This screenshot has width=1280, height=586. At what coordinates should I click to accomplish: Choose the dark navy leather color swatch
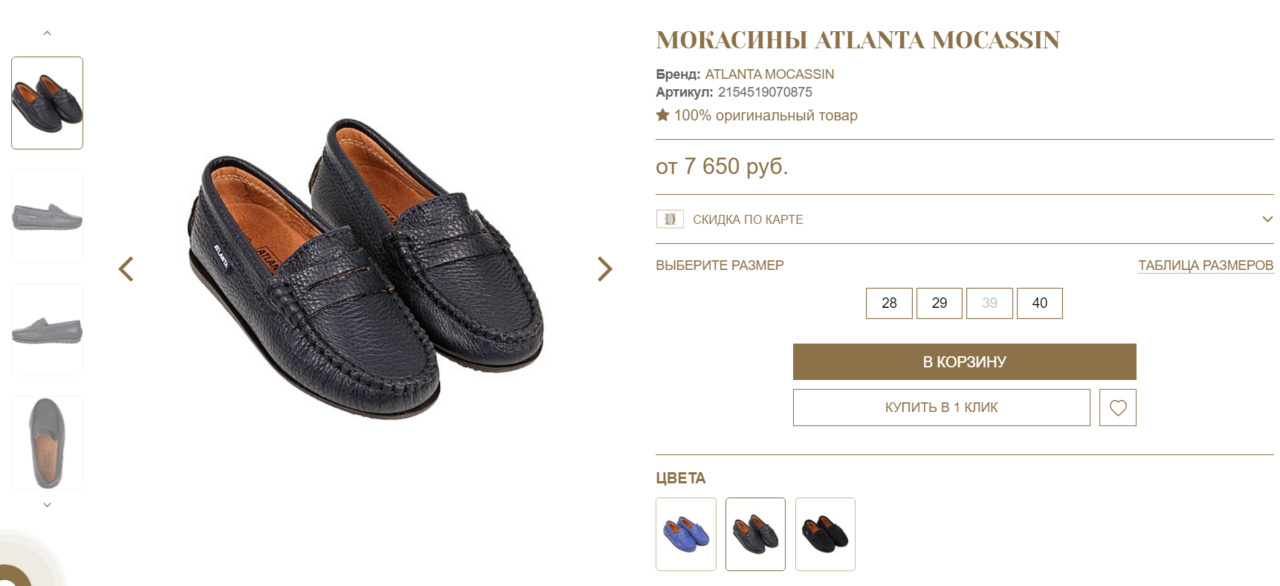[755, 534]
